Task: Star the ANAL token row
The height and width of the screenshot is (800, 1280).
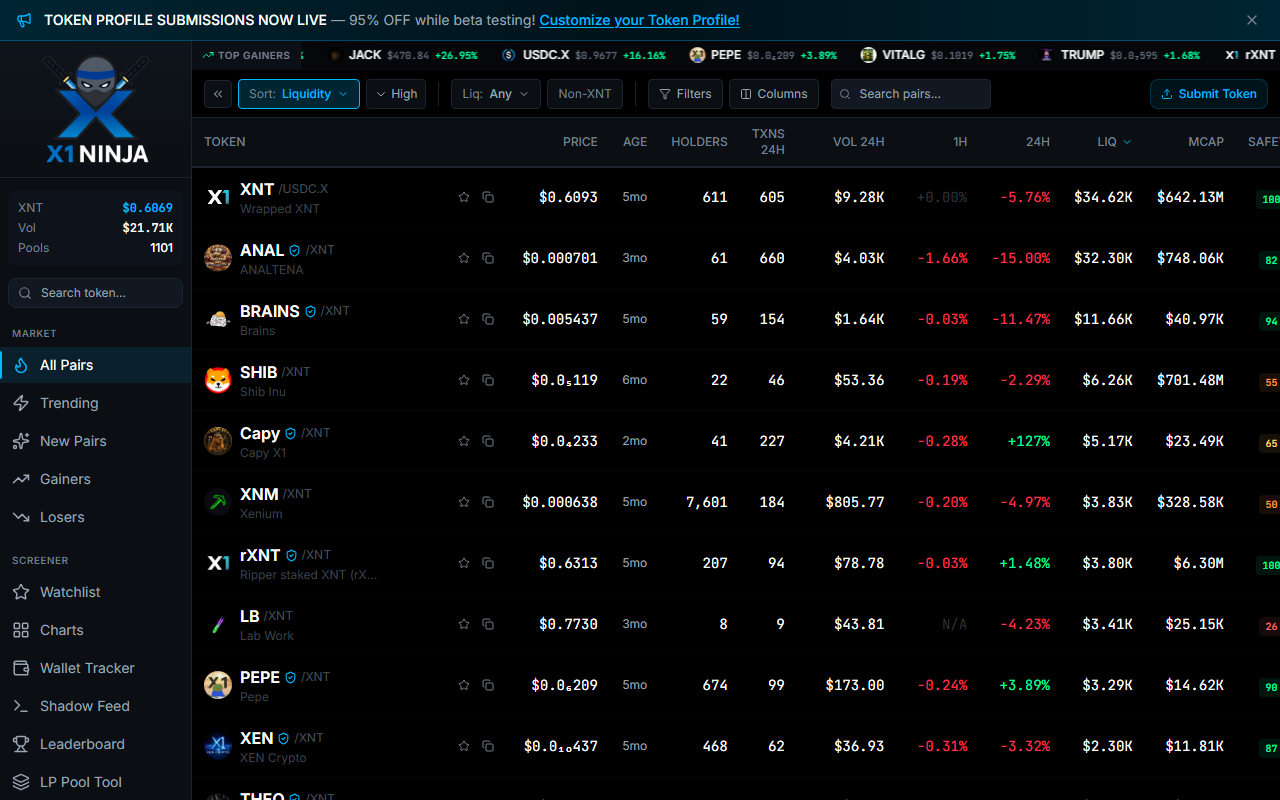Action: (x=464, y=259)
